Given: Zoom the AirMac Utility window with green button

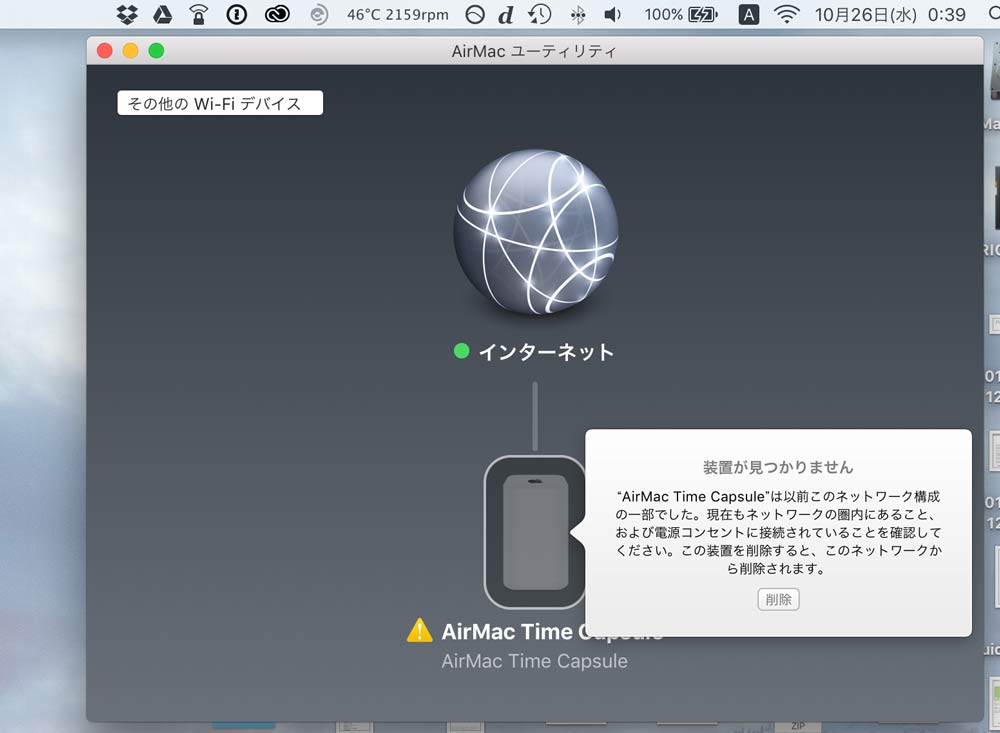Looking at the screenshot, I should click(156, 50).
